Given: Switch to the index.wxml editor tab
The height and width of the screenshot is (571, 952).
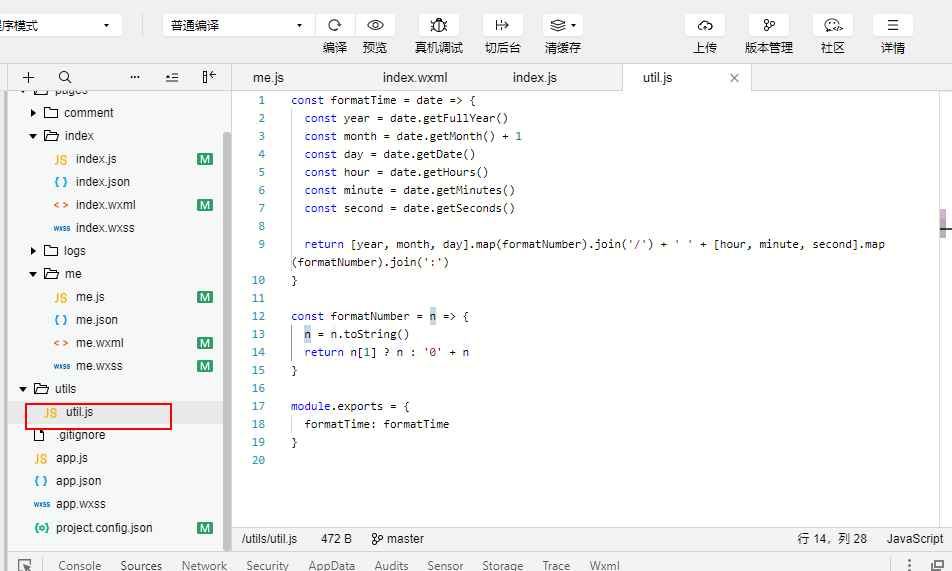Looking at the screenshot, I should (415, 78).
